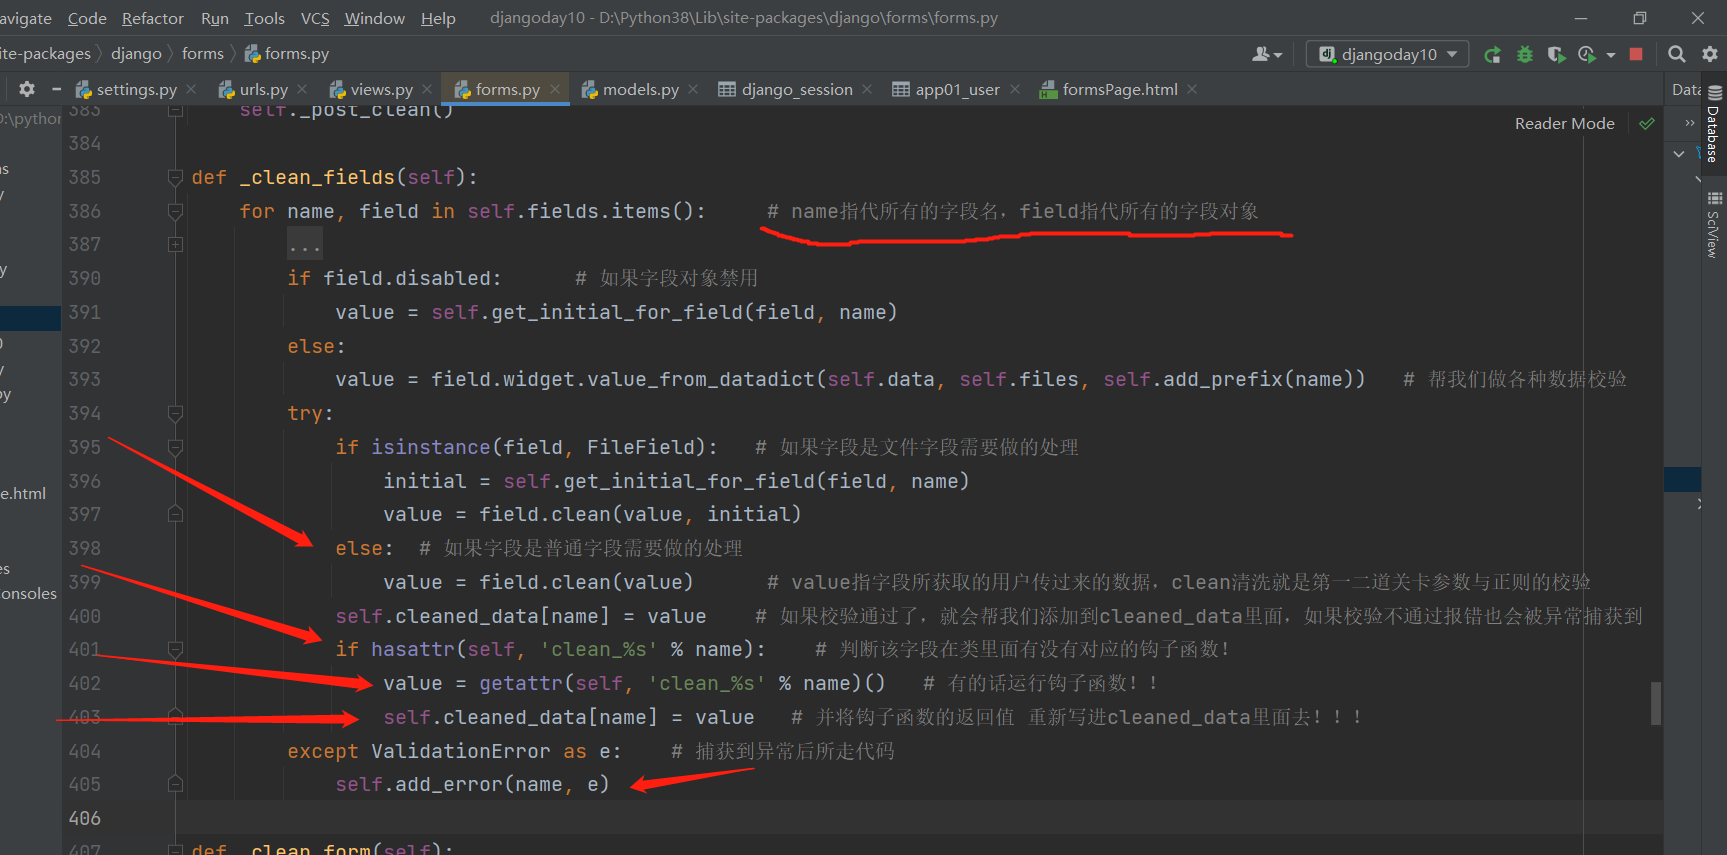Image resolution: width=1727 pixels, height=855 pixels.
Task: Click the line number 399 gutter
Action: 85,582
